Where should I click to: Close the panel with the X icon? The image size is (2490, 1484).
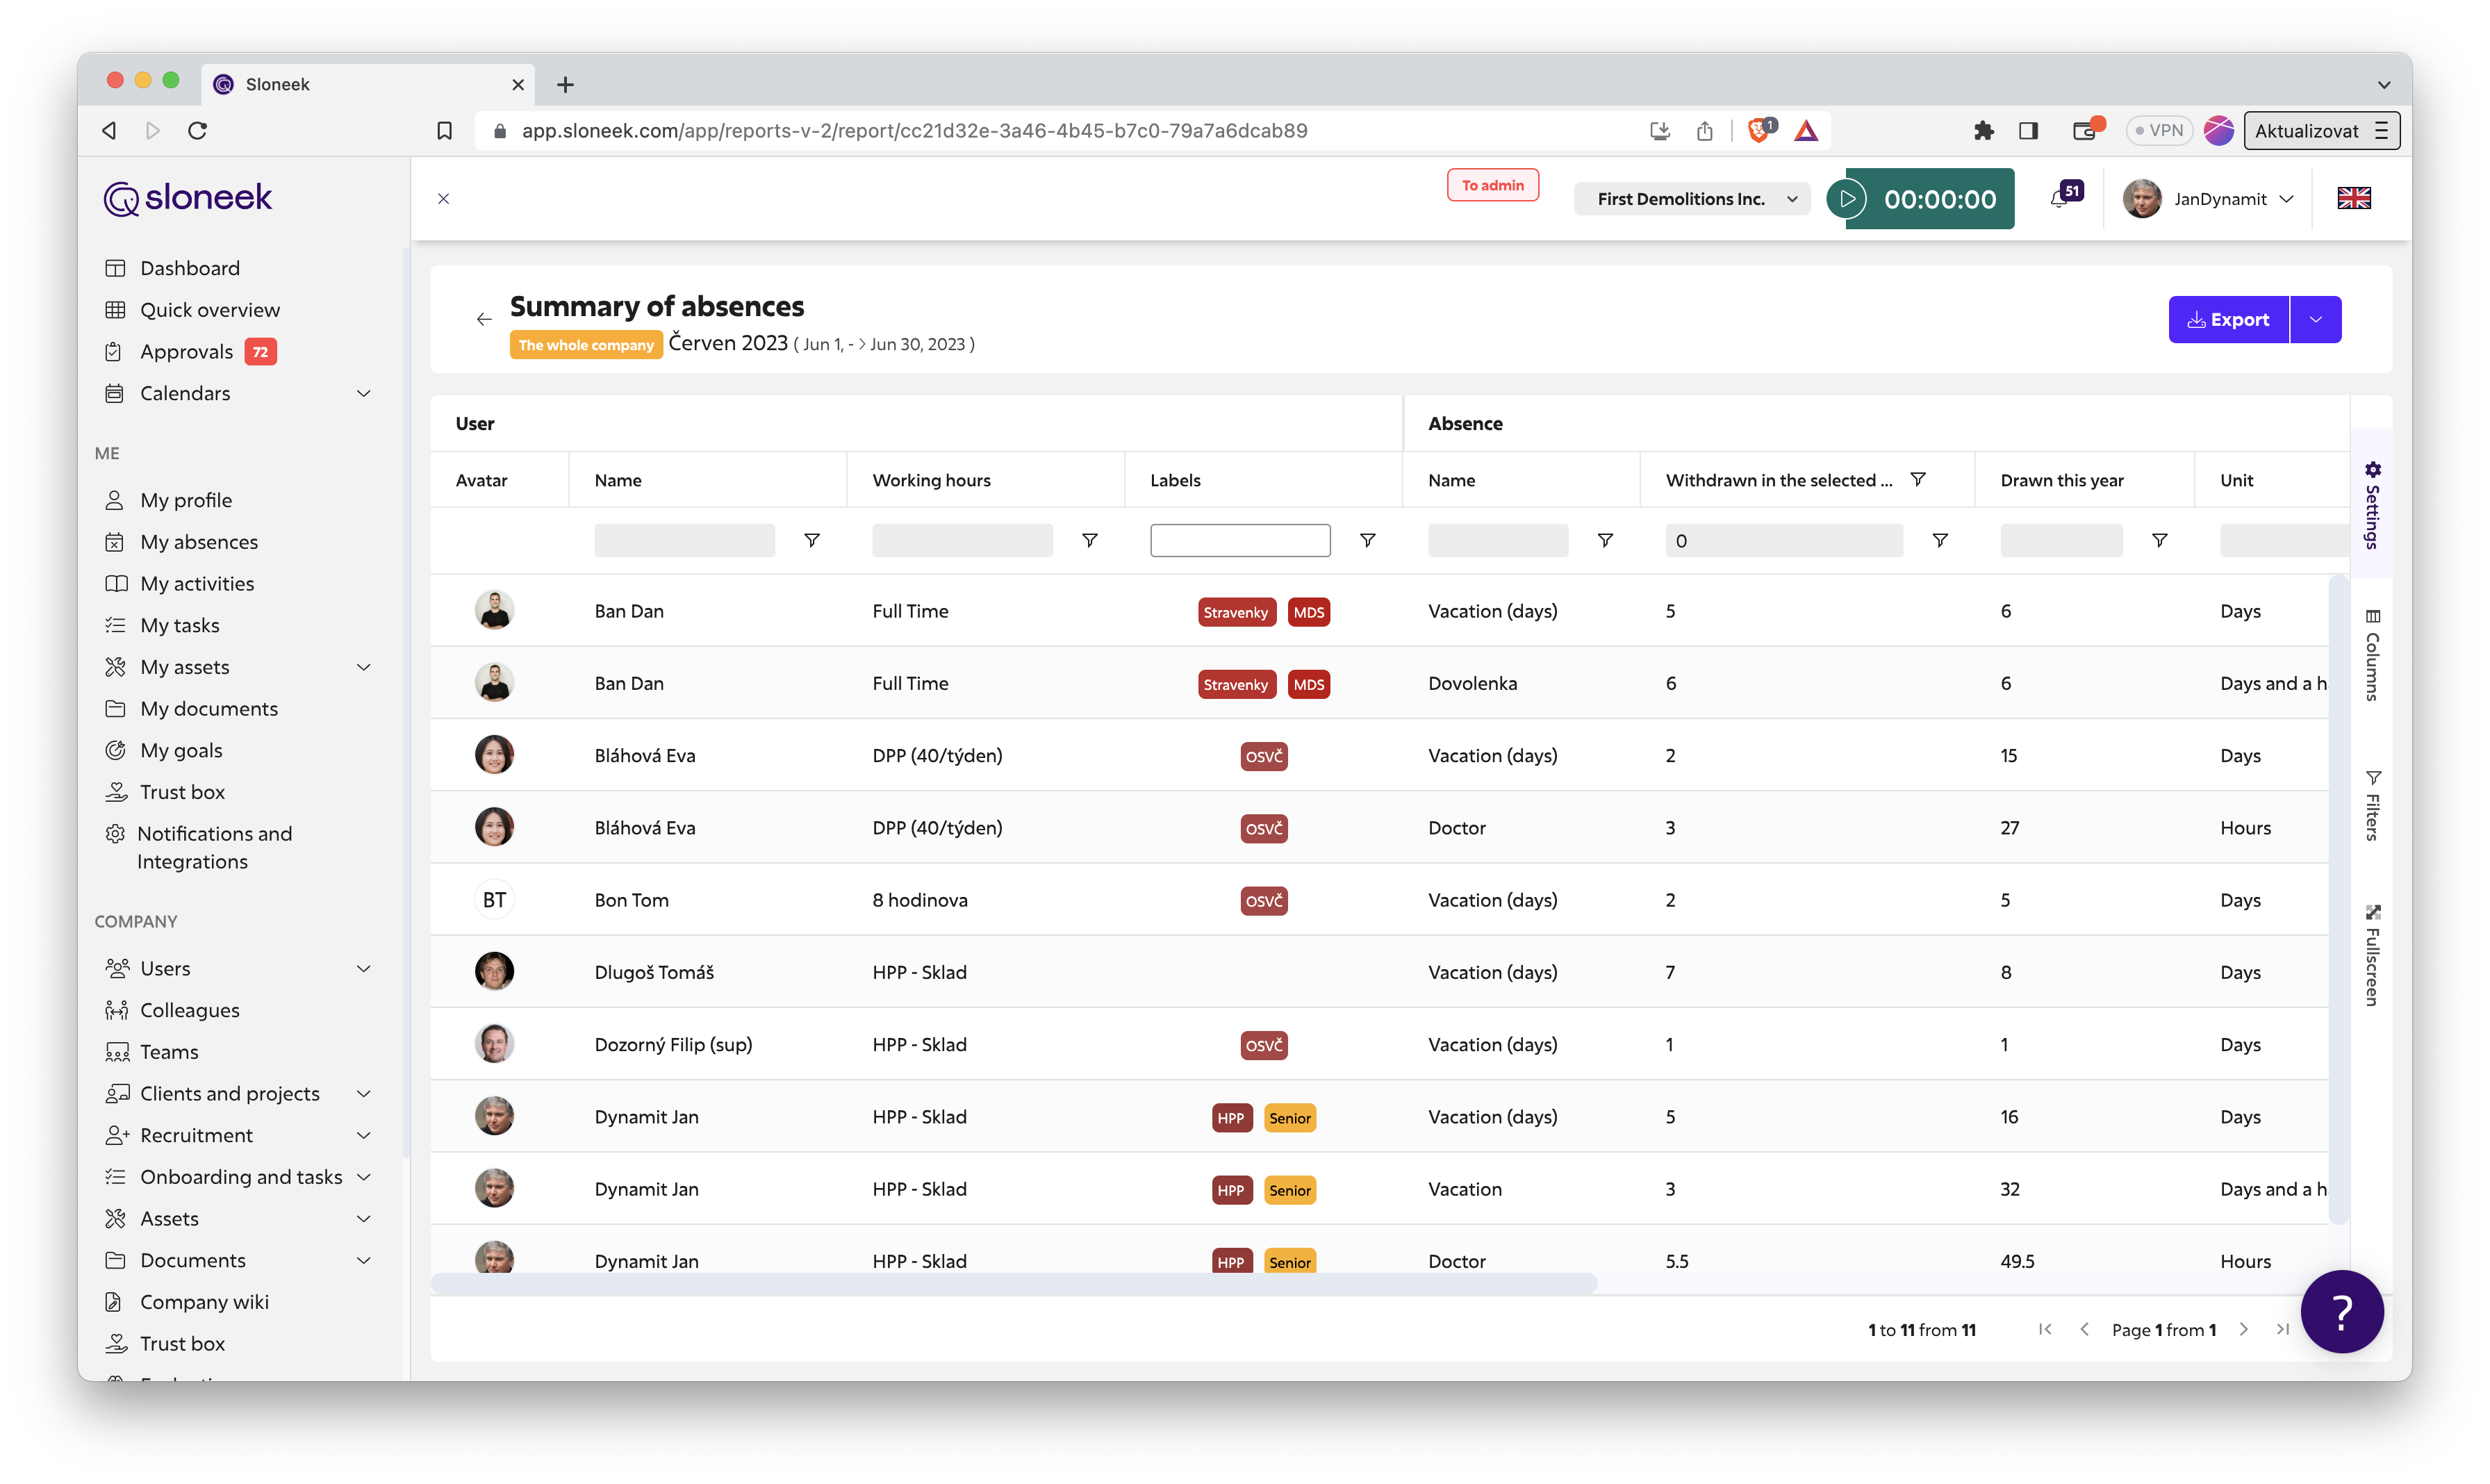[x=443, y=199]
